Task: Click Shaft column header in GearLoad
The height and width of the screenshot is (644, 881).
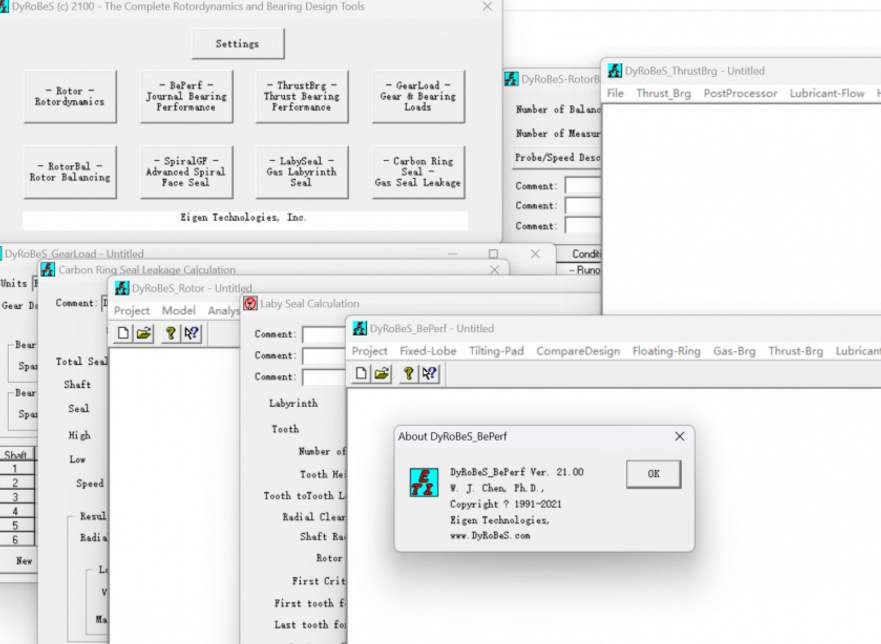Action: tap(15, 455)
